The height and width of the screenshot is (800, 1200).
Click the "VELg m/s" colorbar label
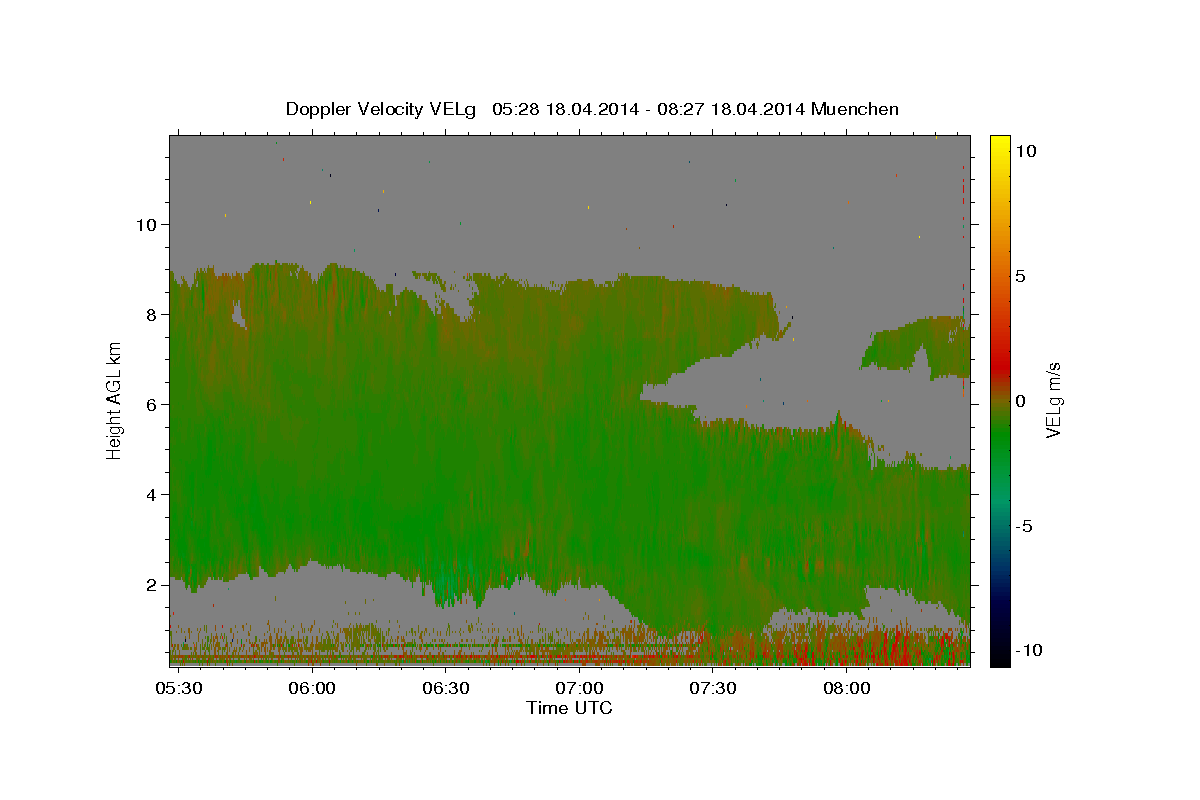[1054, 401]
